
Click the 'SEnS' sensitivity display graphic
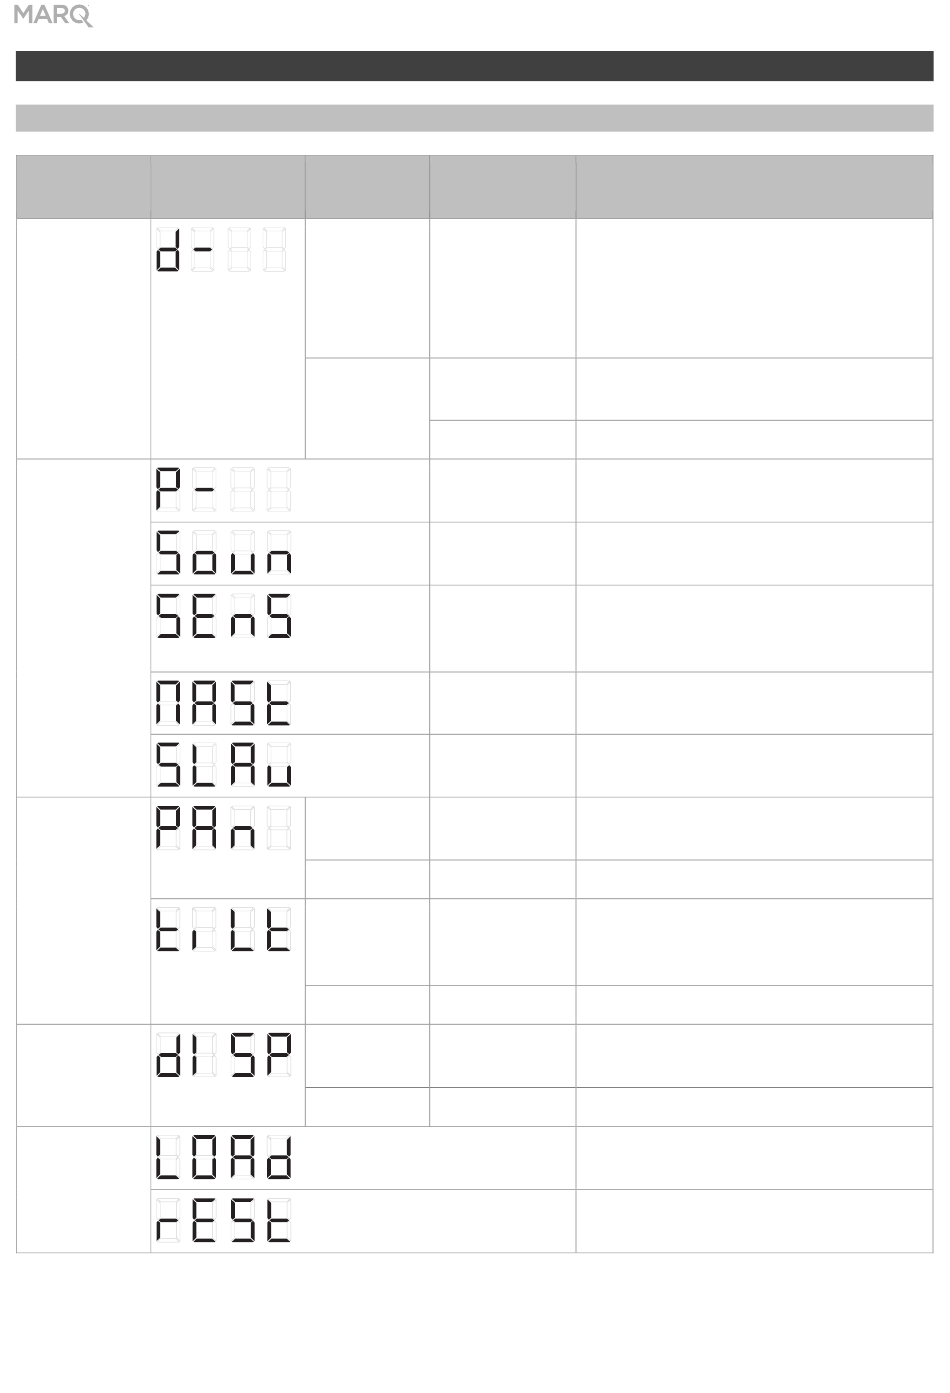(x=223, y=616)
